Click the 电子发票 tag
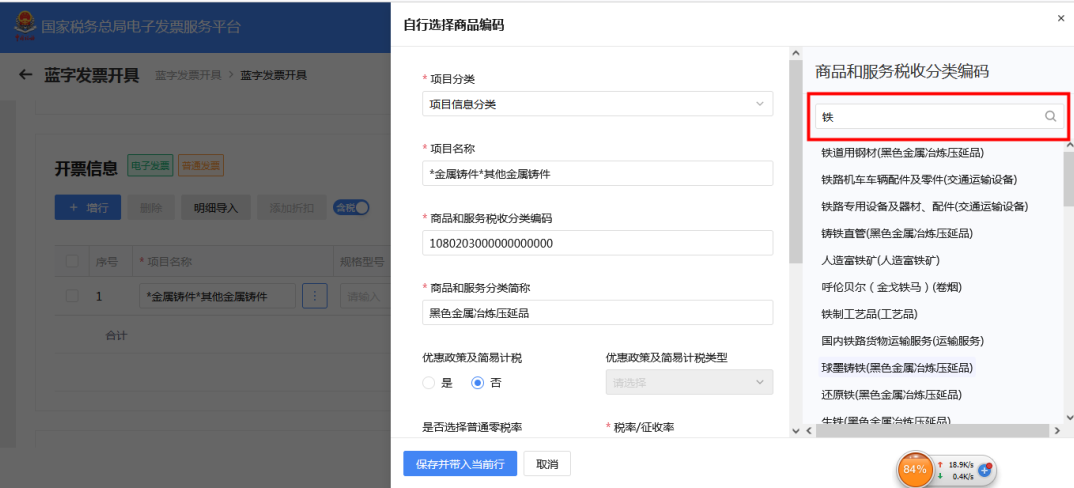This screenshot has height=488, width=1074. click(x=151, y=166)
